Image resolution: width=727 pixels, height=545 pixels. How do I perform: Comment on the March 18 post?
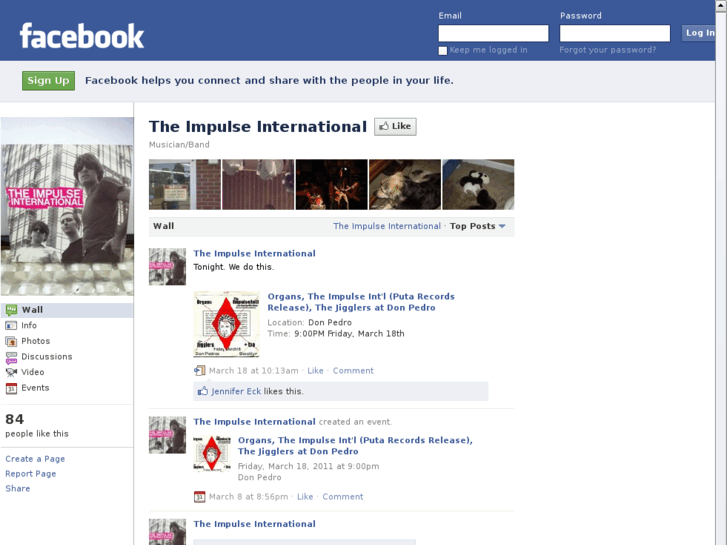tap(353, 371)
